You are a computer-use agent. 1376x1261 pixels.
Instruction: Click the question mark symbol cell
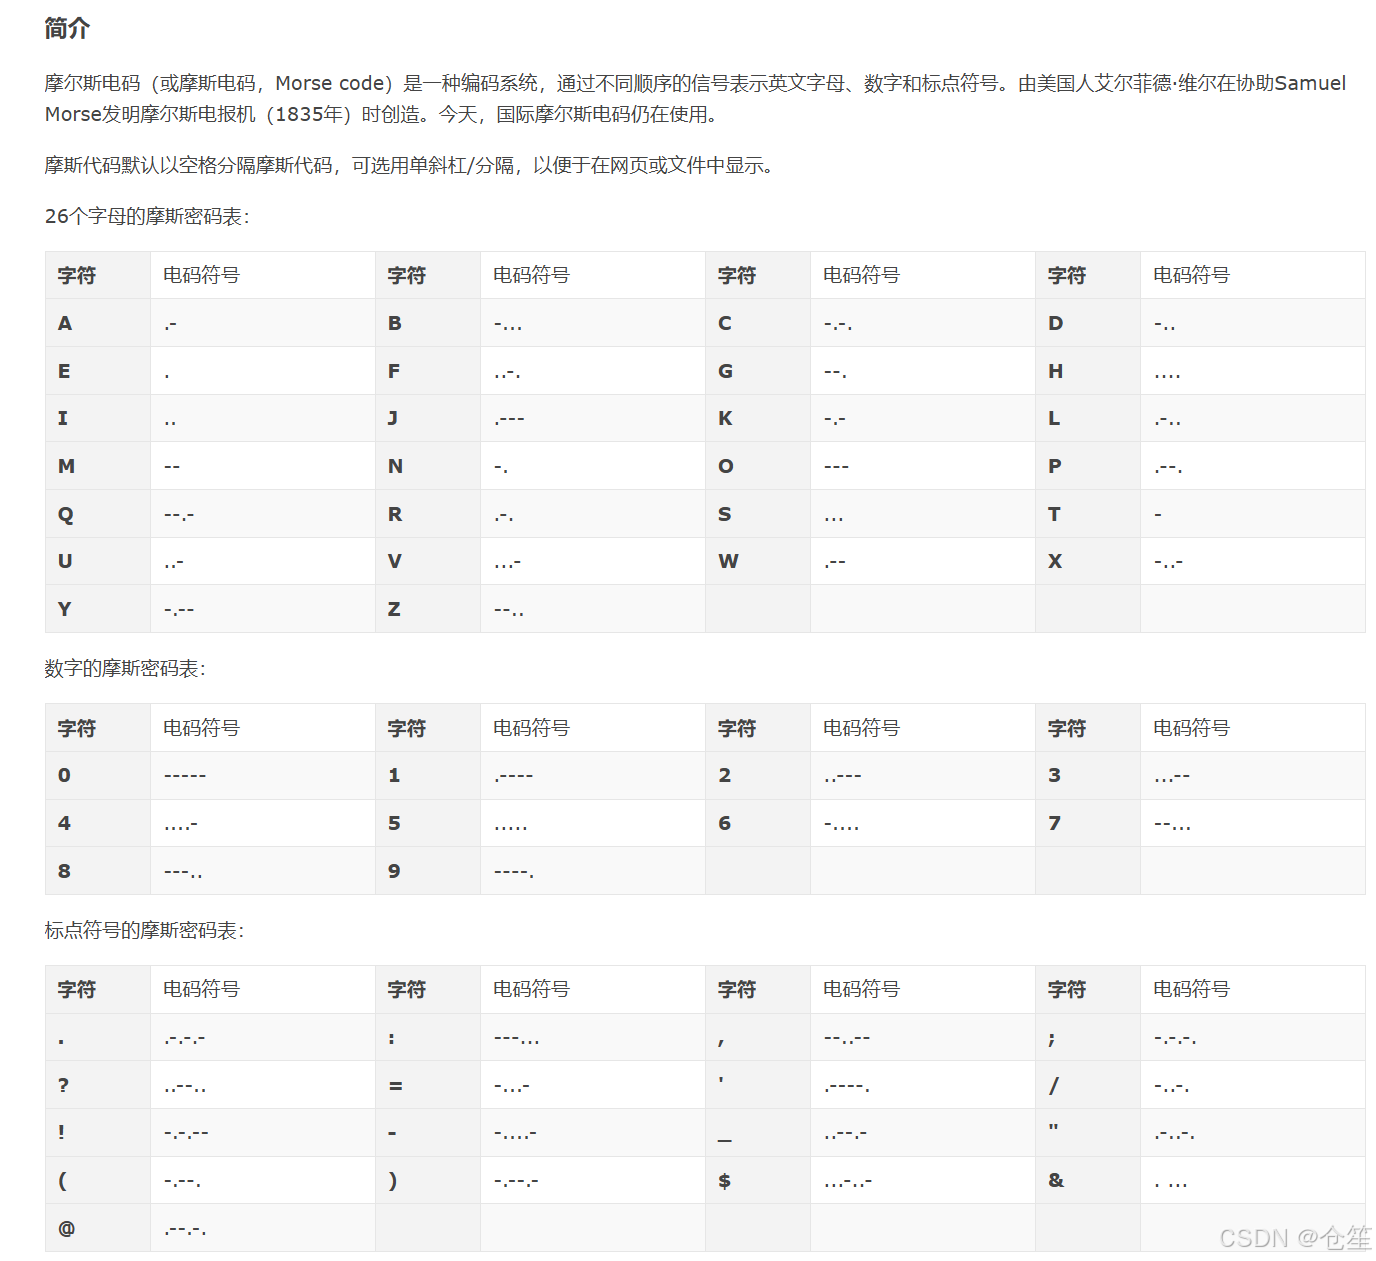[x=98, y=1085]
